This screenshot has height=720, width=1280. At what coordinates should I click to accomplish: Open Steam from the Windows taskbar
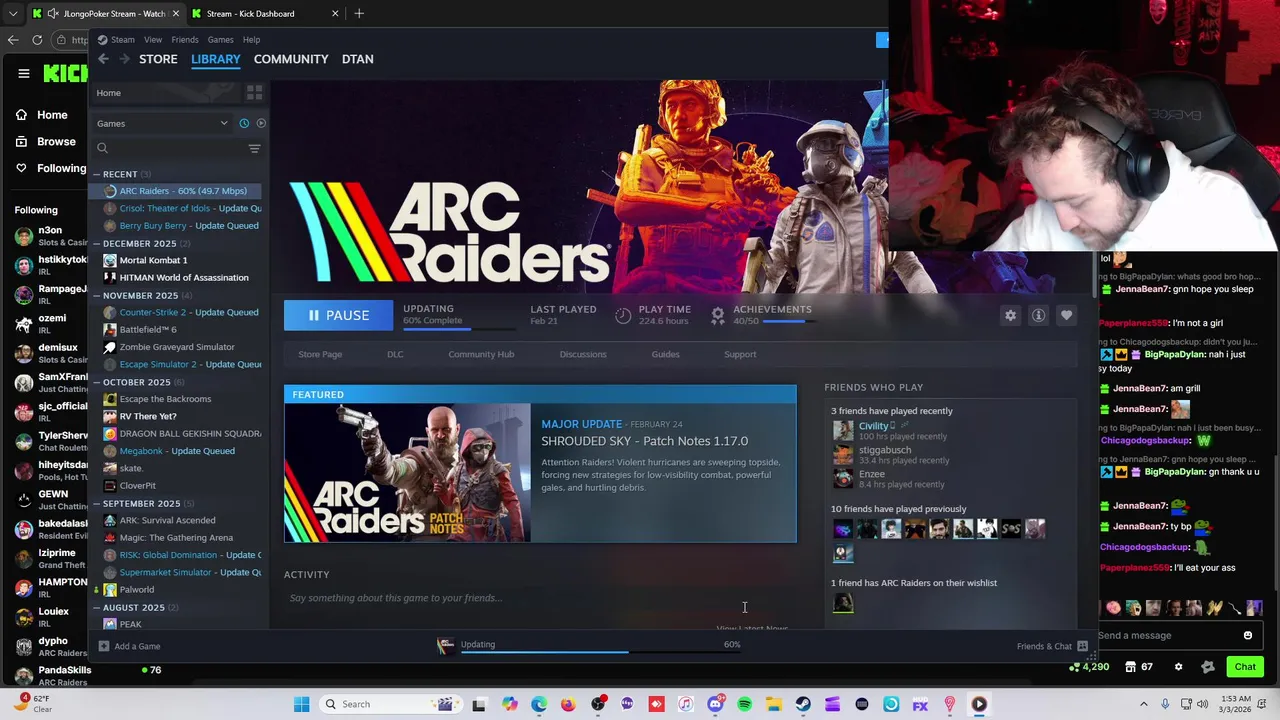[803, 704]
